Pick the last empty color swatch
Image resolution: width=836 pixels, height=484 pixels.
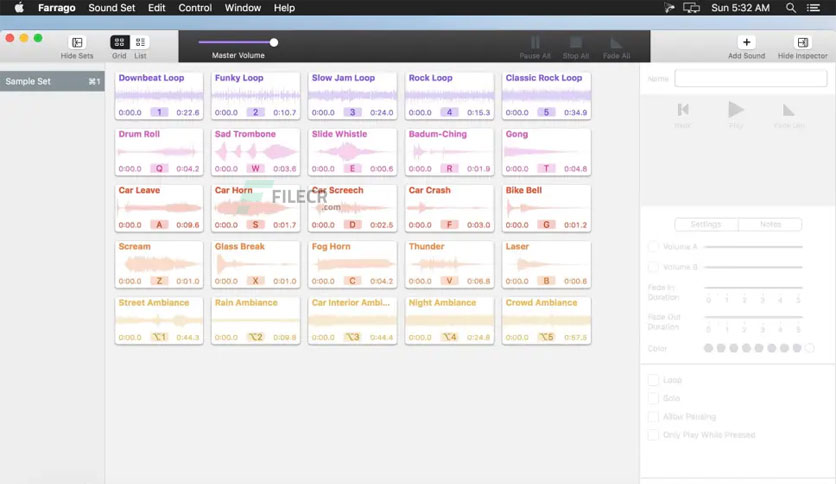[809, 348]
